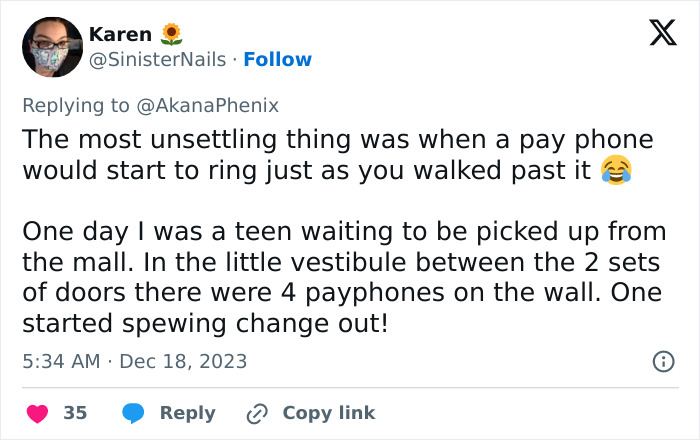Follow the SinisterNails account

tap(279, 60)
